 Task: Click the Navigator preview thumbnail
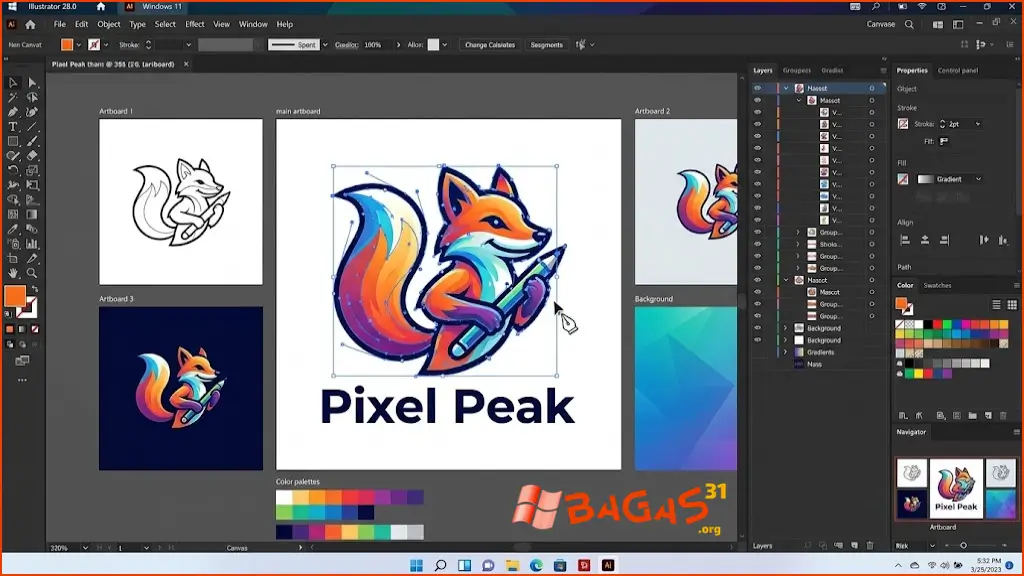(x=956, y=488)
